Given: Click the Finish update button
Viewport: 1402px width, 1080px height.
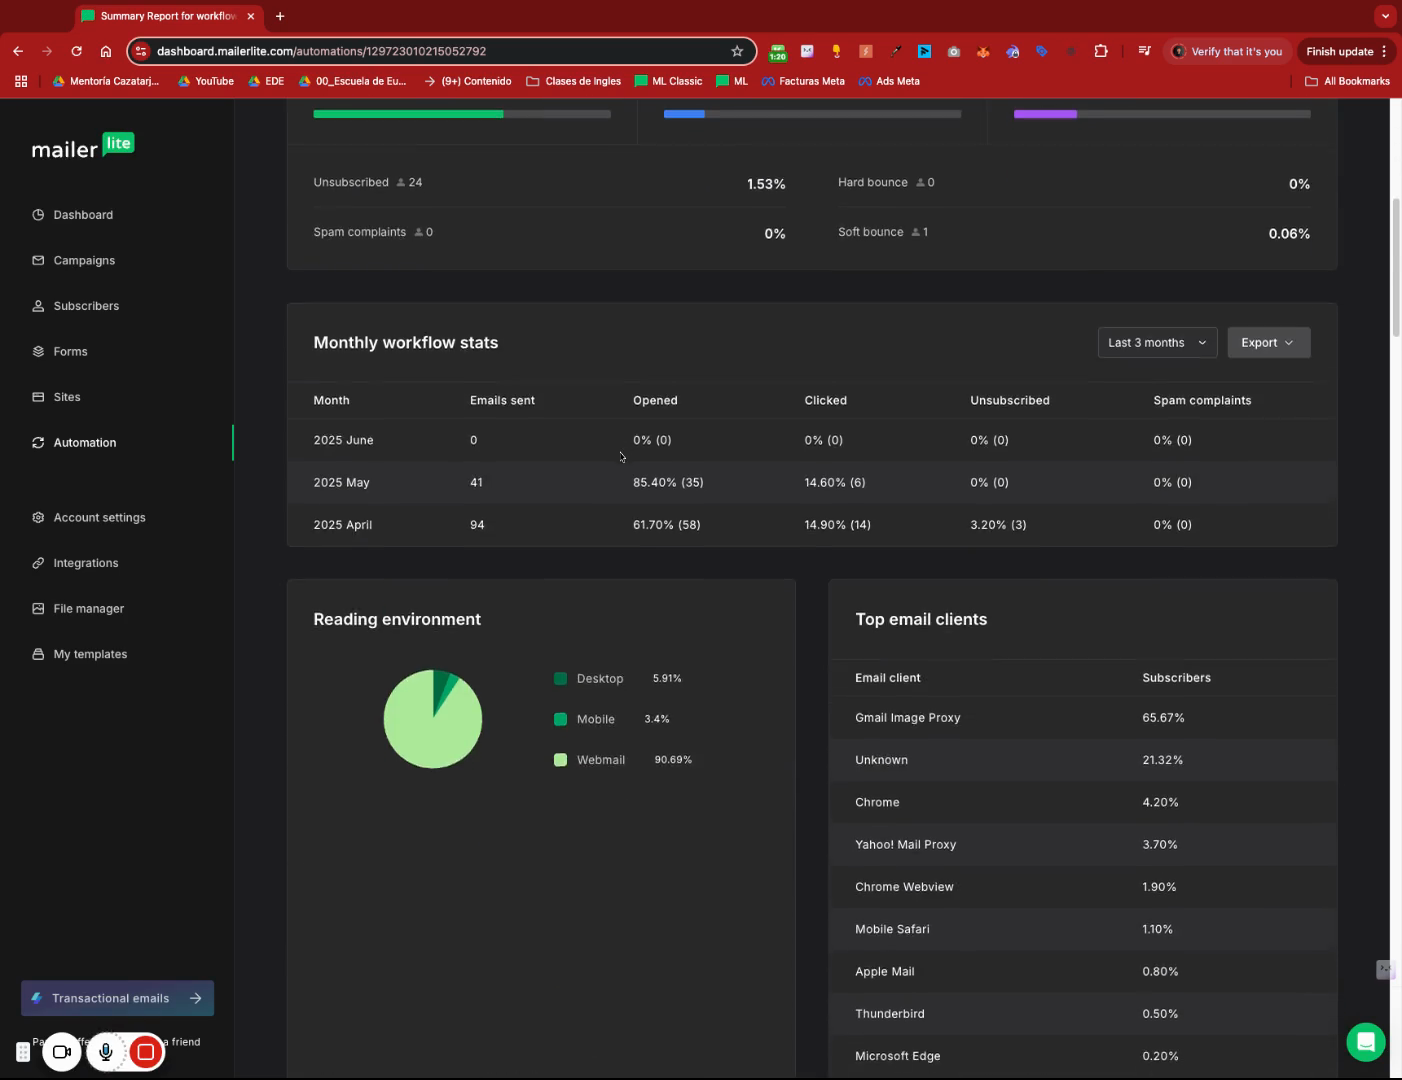Looking at the screenshot, I should click(x=1339, y=51).
